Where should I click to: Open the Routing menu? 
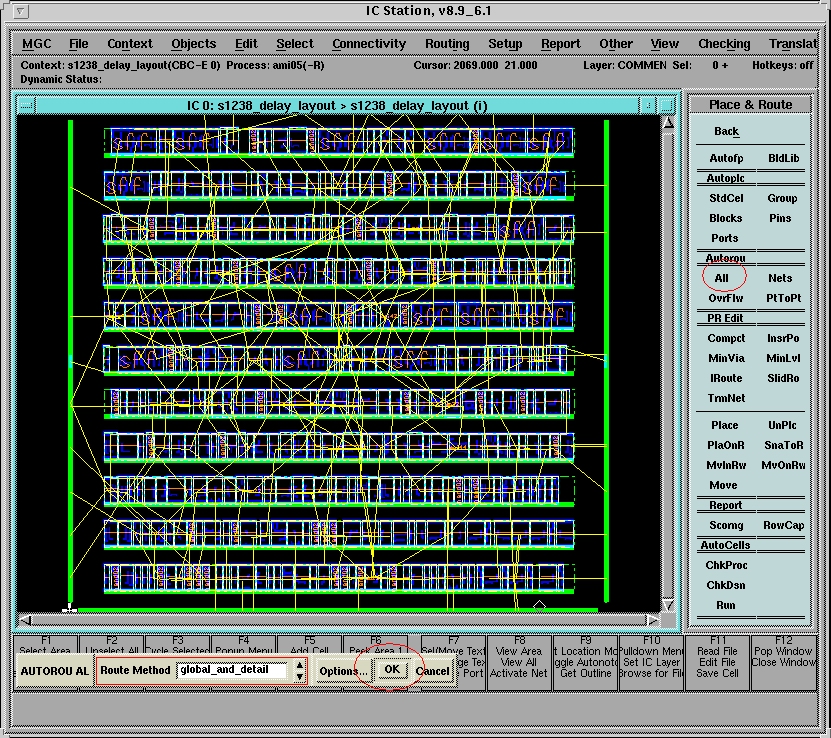click(446, 44)
